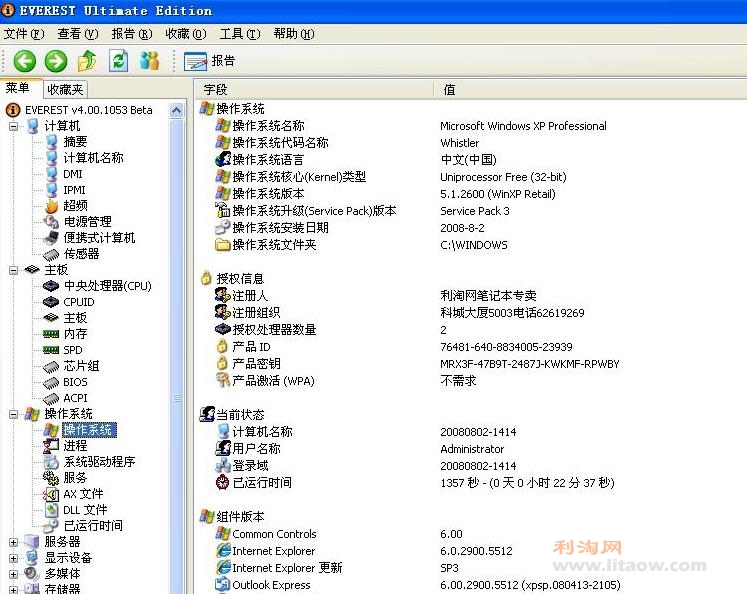Click the 电源管理 icon in tree
747x594 pixels.
(51, 221)
